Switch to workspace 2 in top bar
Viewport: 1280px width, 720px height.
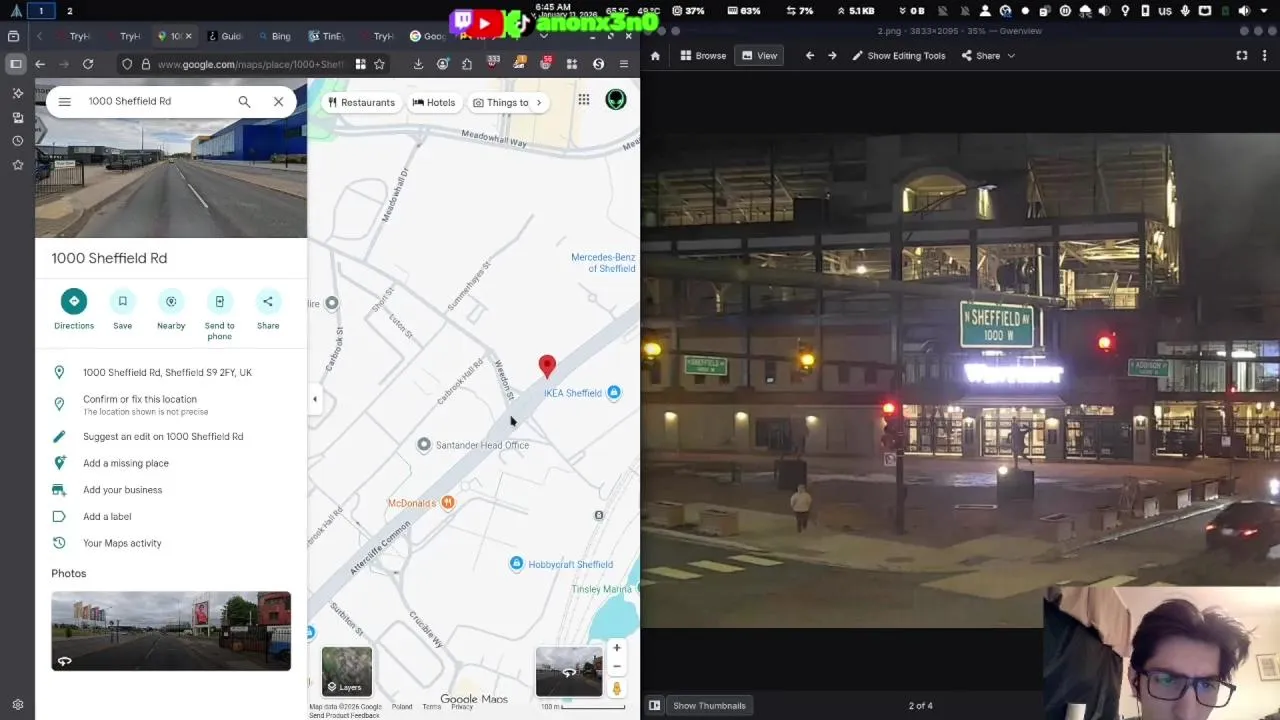point(69,11)
